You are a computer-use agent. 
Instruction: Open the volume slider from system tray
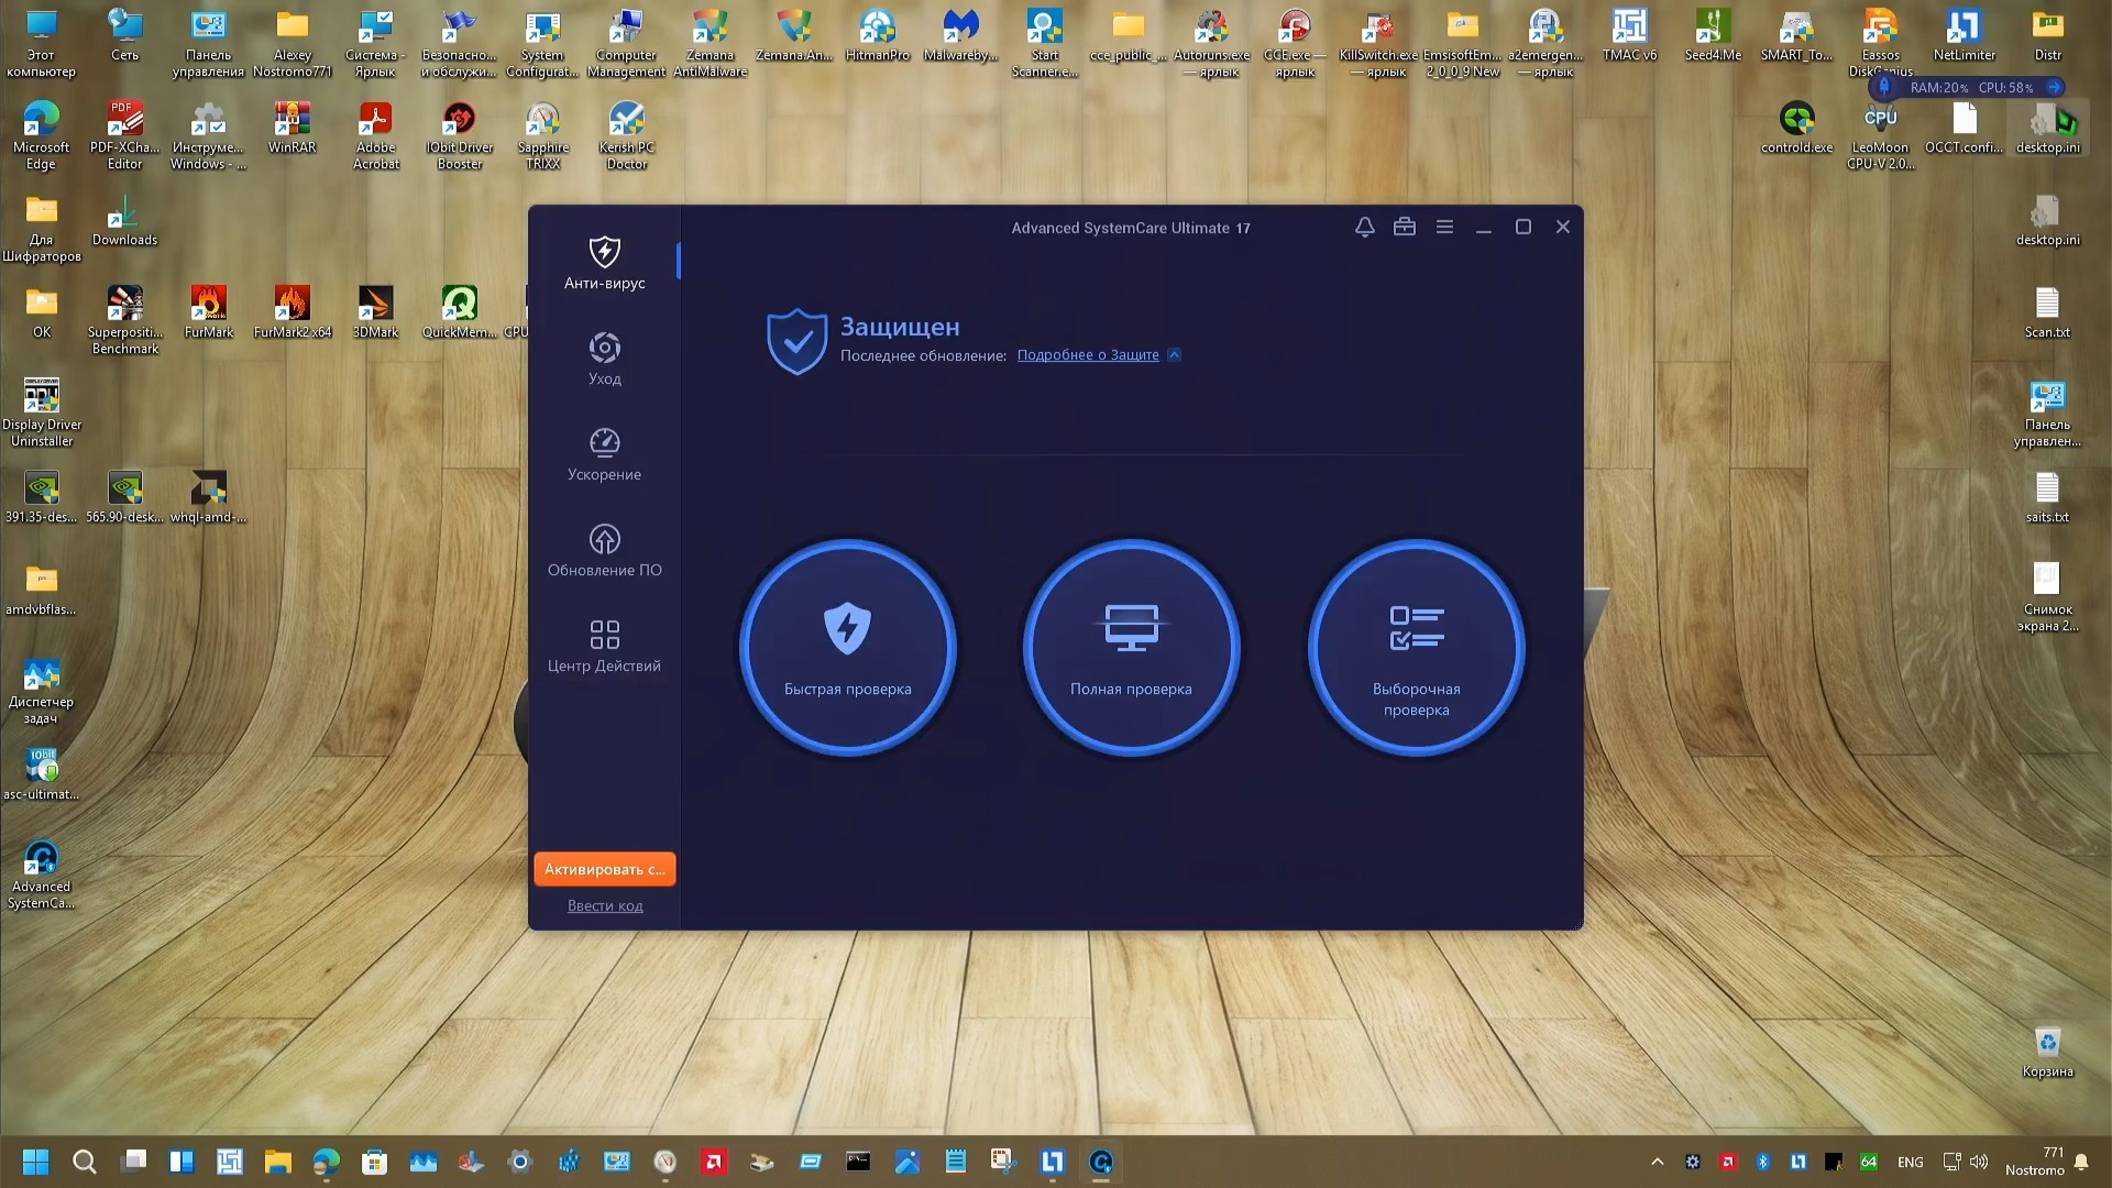(1979, 1161)
